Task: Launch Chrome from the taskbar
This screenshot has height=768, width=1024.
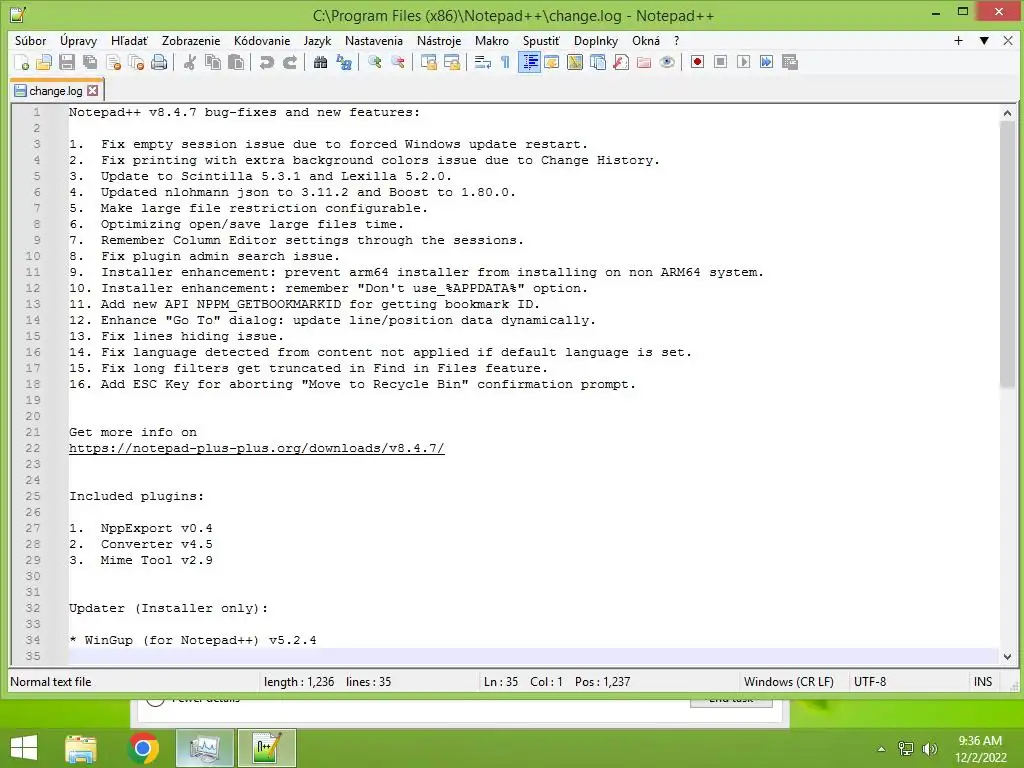Action: tap(143, 748)
